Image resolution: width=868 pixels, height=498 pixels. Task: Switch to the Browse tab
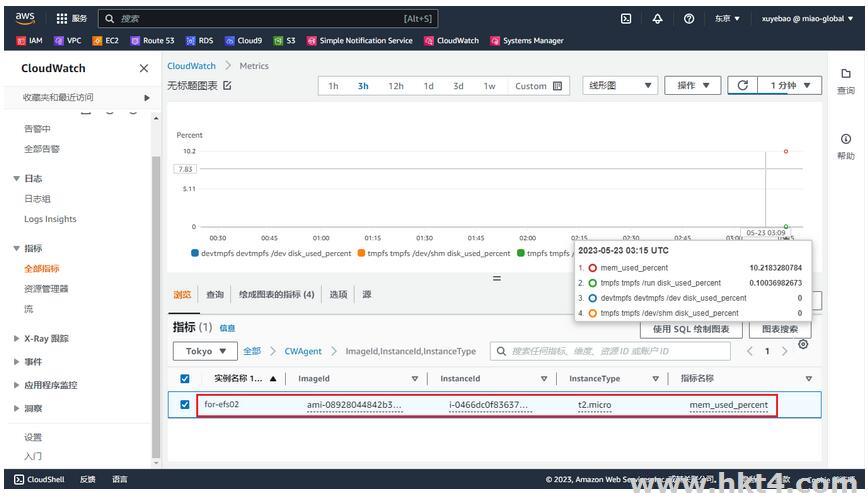point(182,294)
